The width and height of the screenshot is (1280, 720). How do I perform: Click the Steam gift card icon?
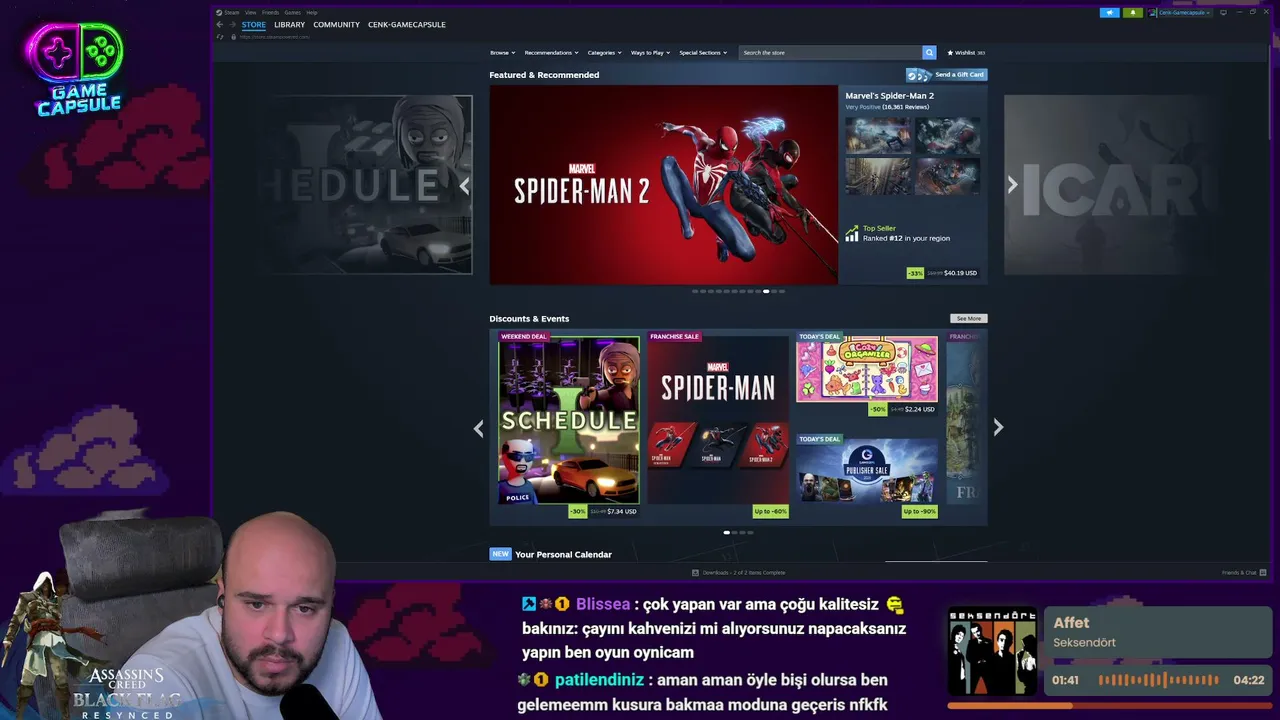919,75
